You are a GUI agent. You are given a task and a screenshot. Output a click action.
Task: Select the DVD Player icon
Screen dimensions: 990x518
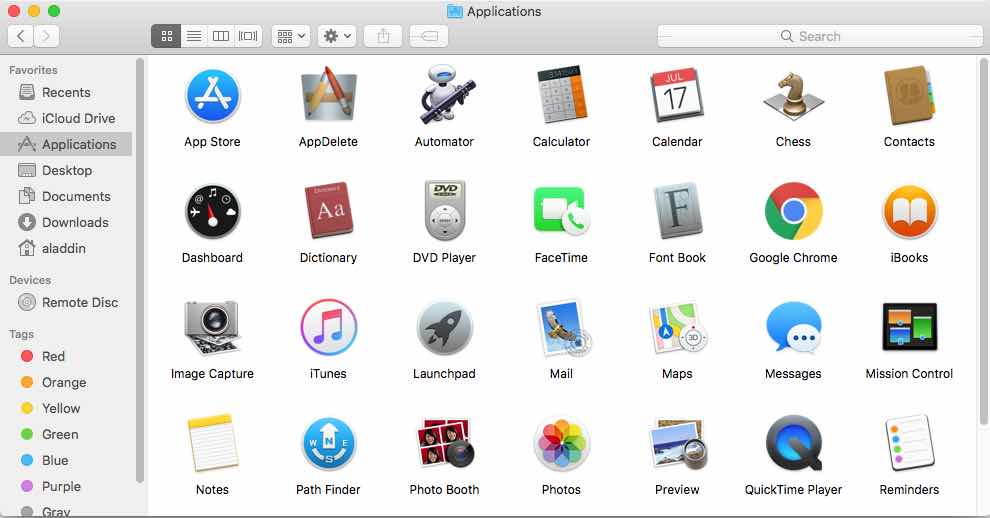point(444,211)
